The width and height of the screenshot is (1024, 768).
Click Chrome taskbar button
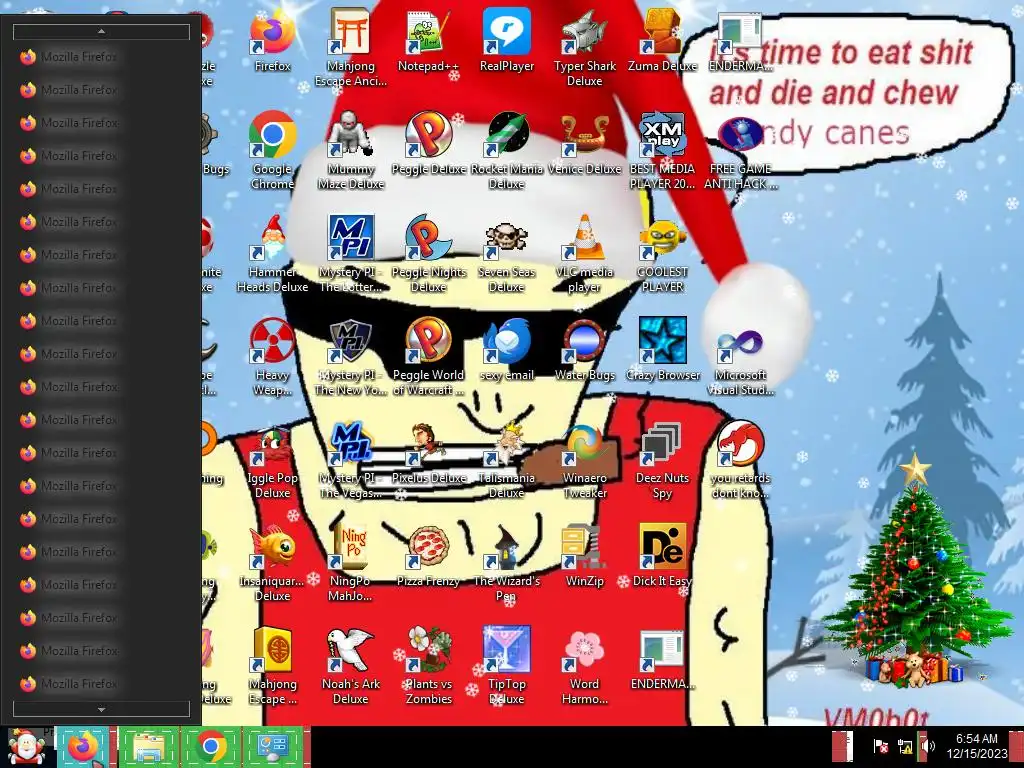pyautogui.click(x=210, y=747)
